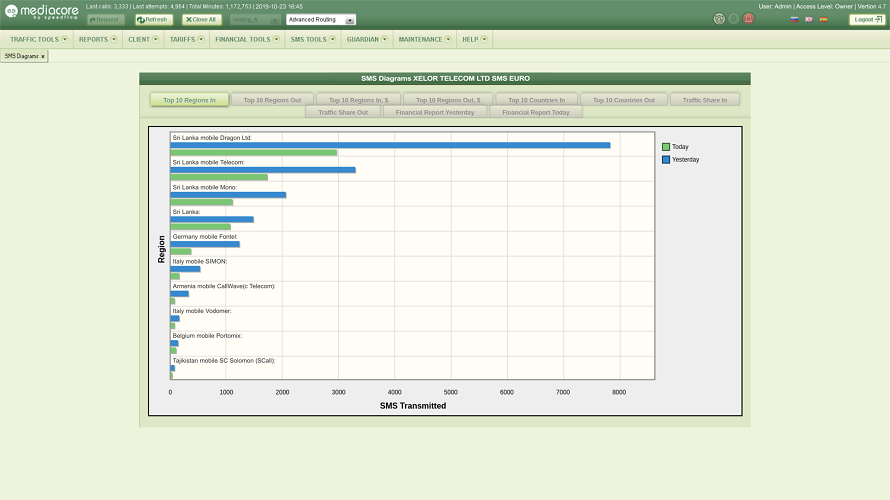Click the mediacore logo

pyautogui.click(x=40, y=13)
